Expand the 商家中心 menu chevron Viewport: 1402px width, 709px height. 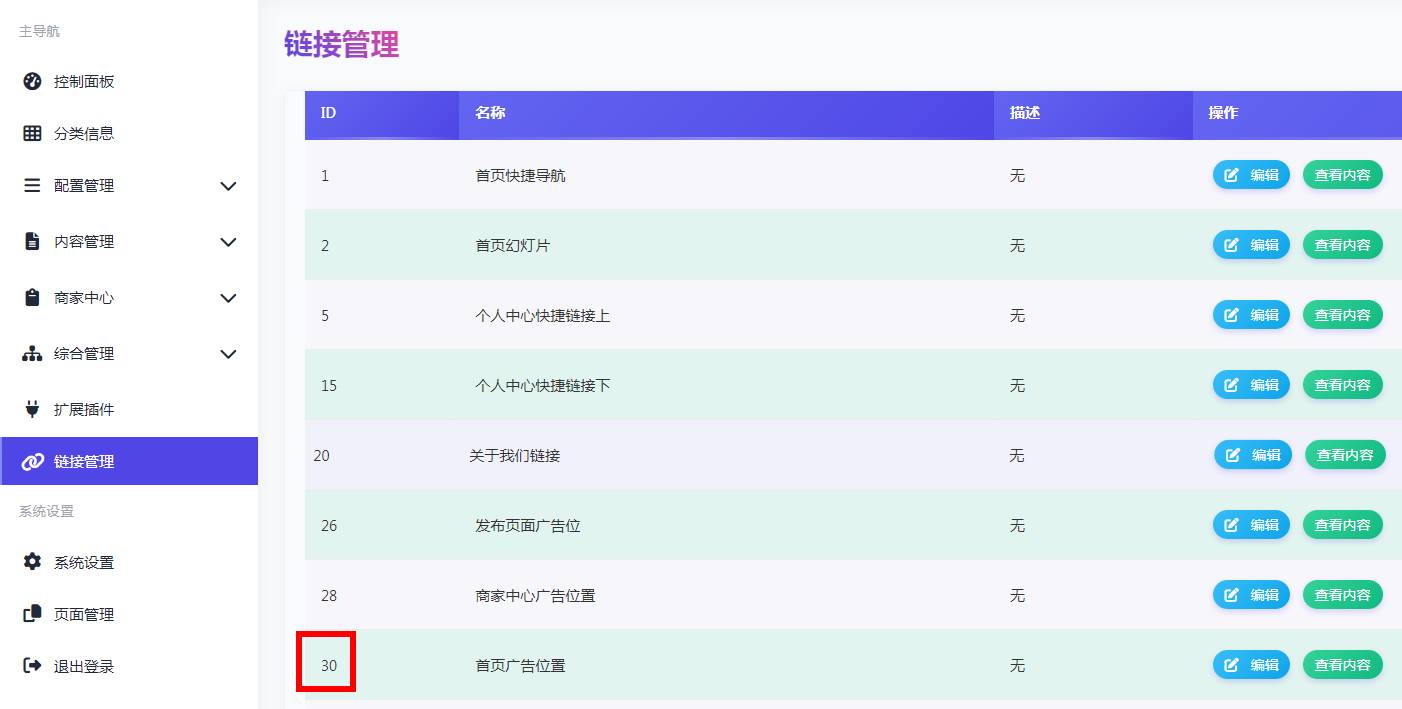coord(228,298)
